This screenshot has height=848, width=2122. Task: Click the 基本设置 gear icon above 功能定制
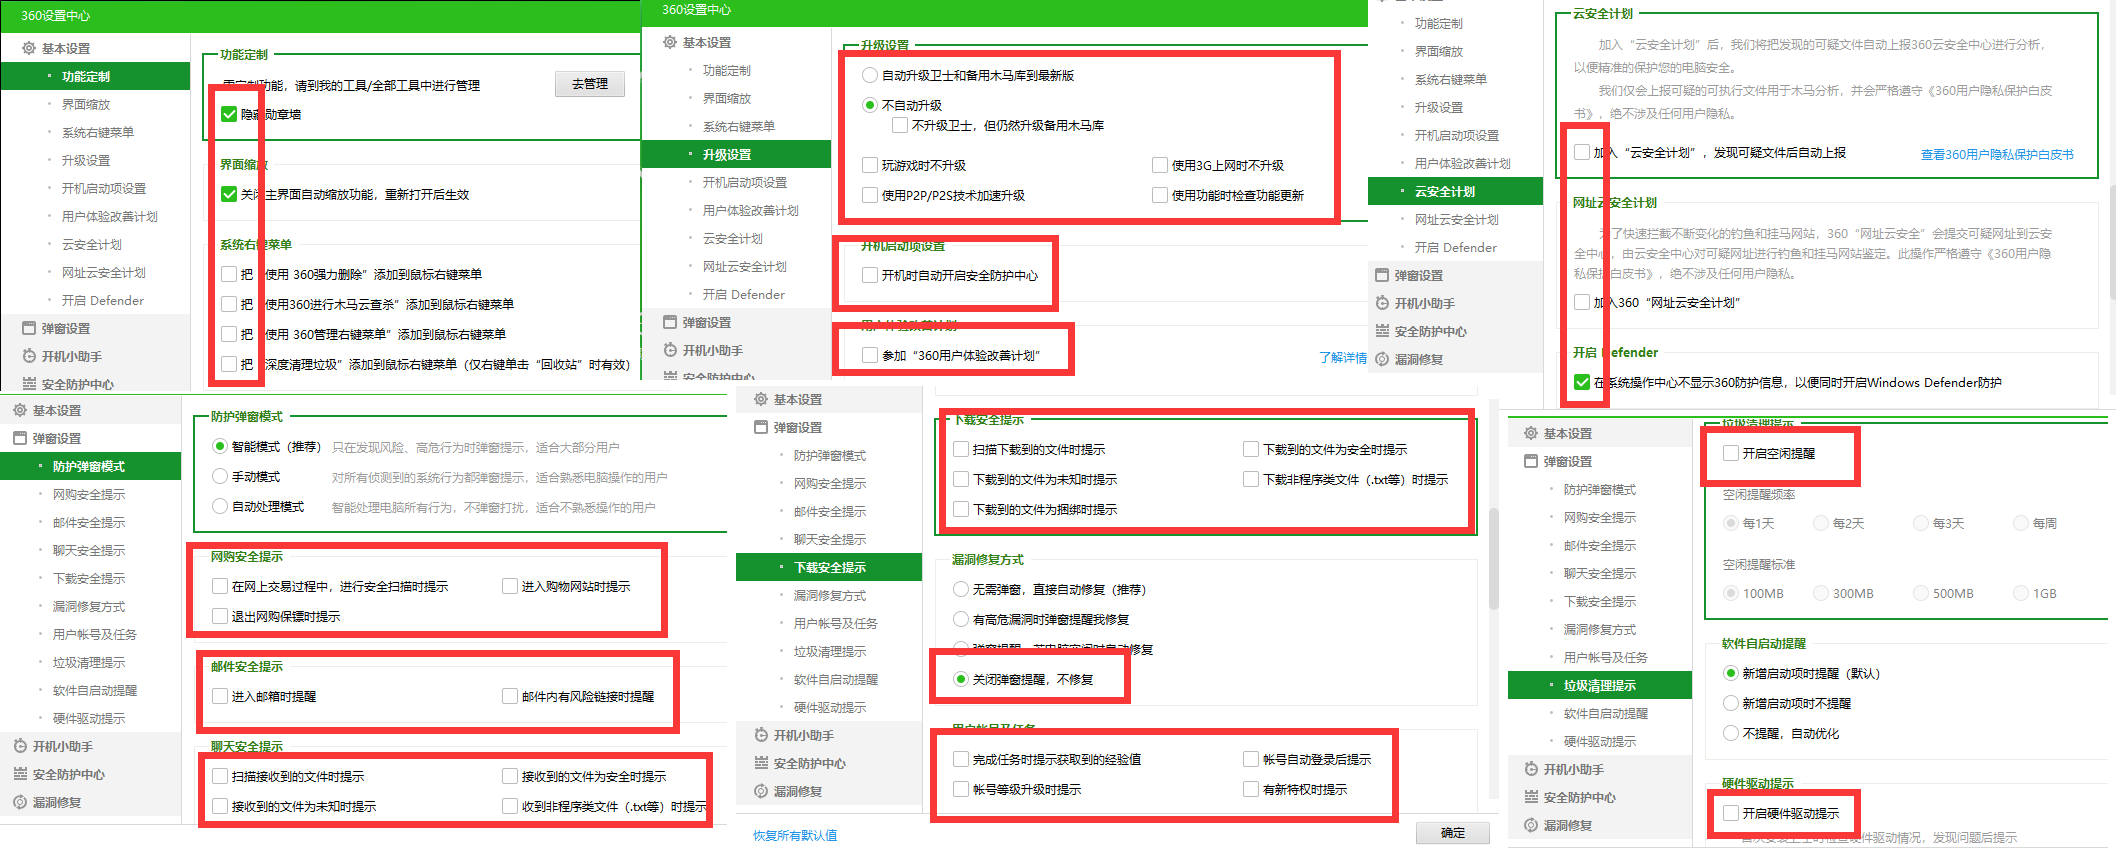click(29, 48)
